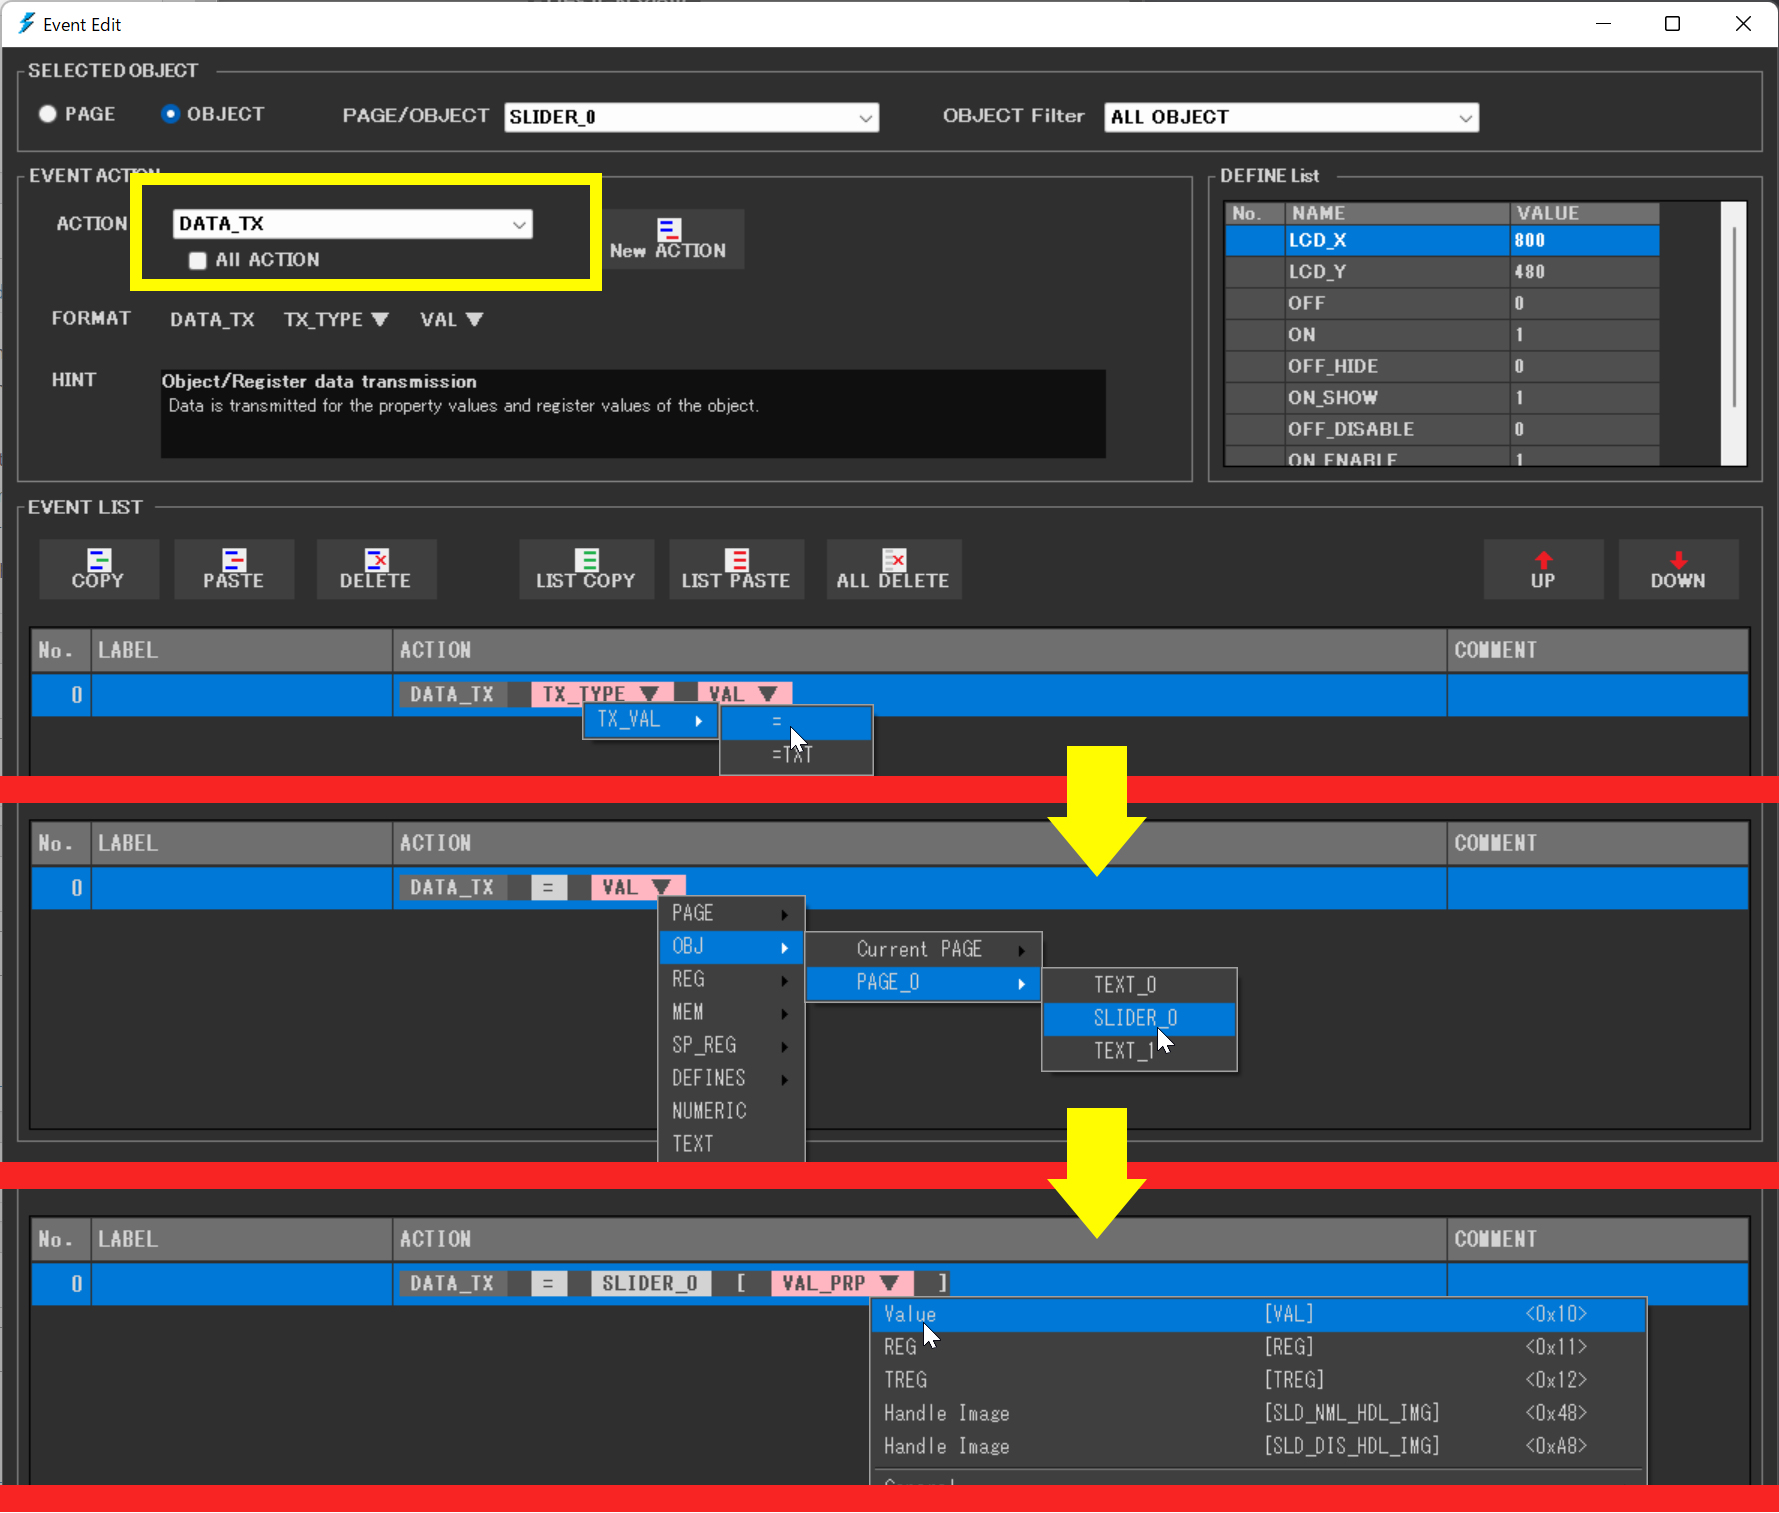Select the PAGE radio button
1779x1513 pixels.
48,114
